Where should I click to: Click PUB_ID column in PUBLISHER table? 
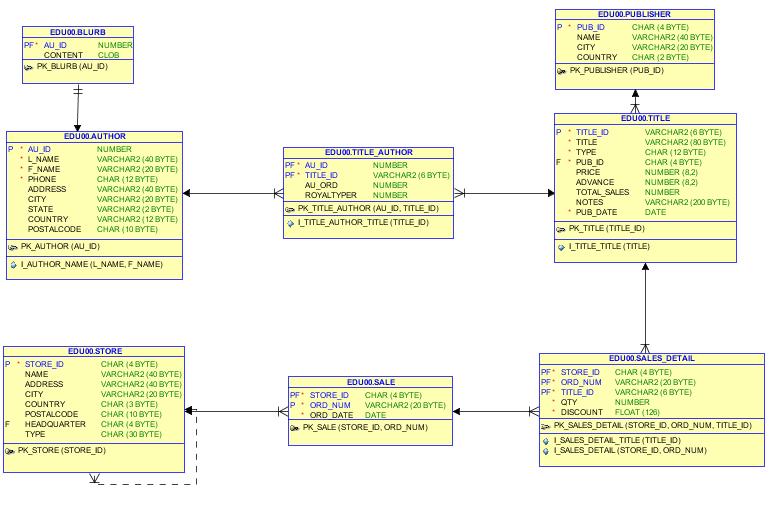tap(590, 27)
